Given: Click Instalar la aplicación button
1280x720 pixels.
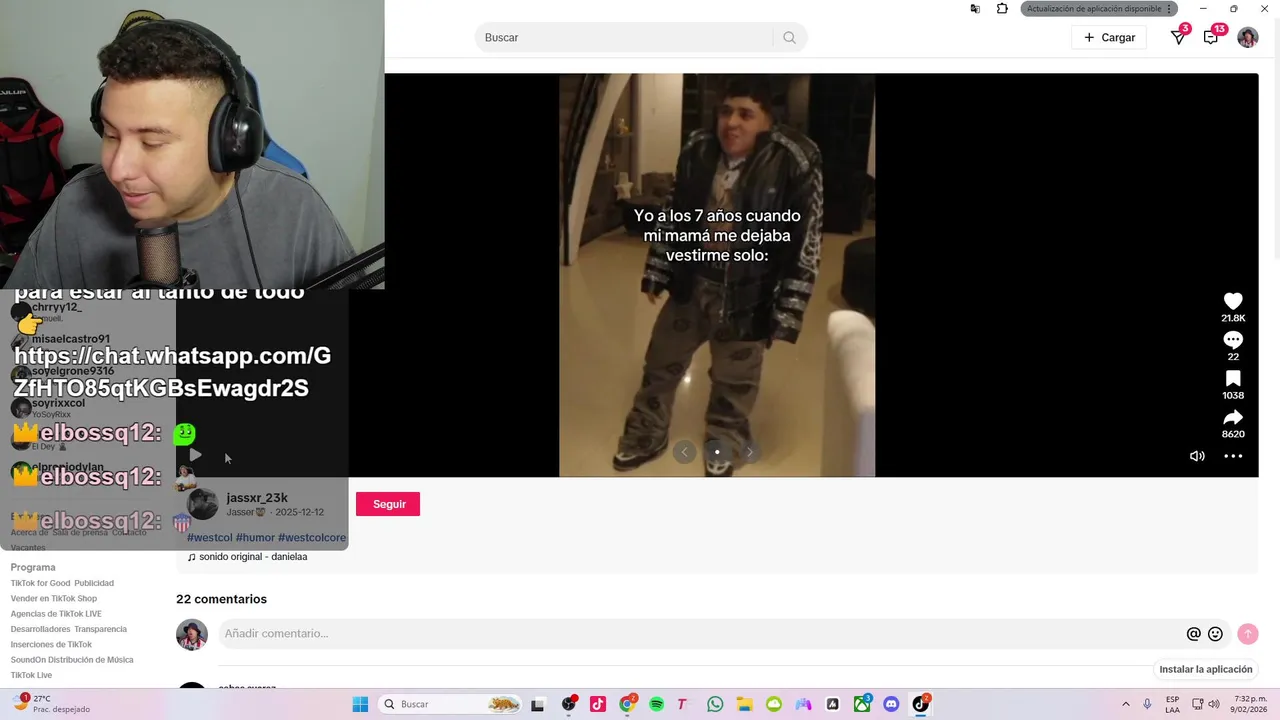Looking at the screenshot, I should pyautogui.click(x=1205, y=670).
